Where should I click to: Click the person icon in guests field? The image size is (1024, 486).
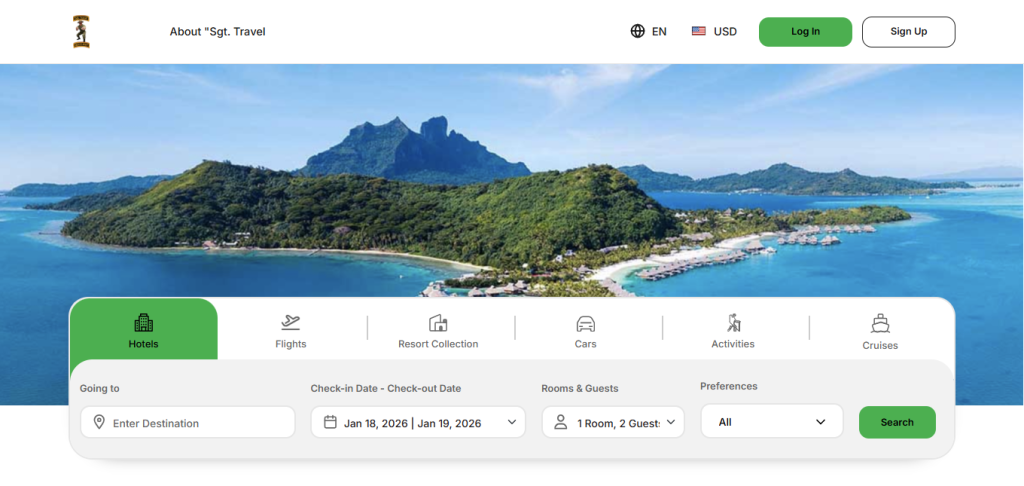click(x=561, y=422)
